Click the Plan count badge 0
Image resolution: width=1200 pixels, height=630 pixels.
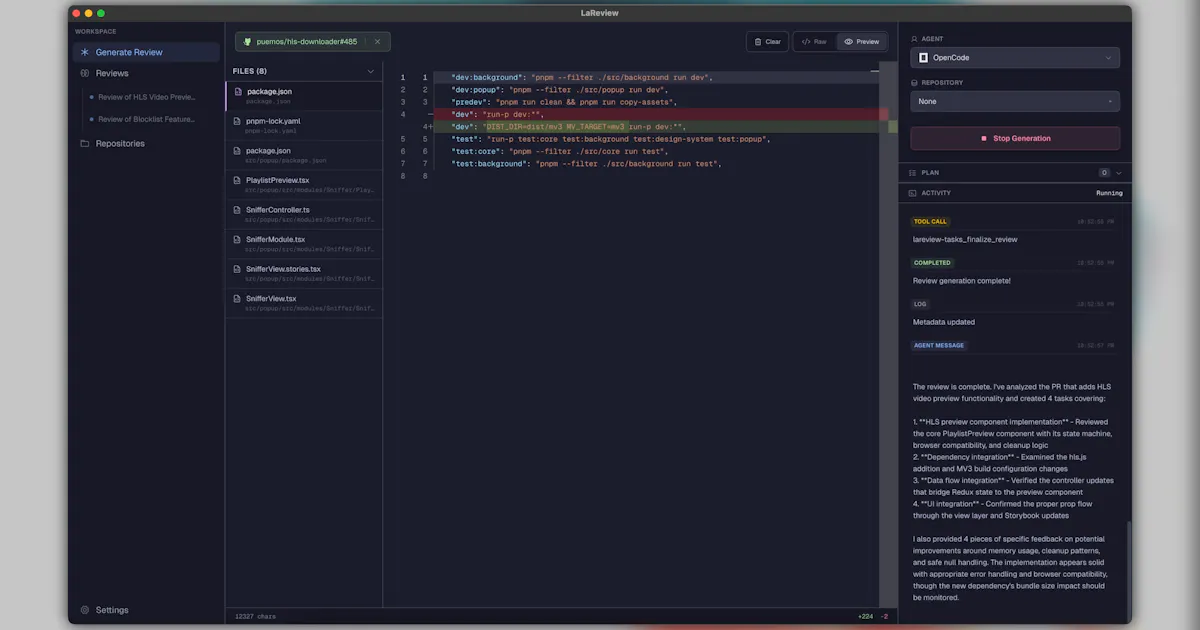[1104, 173]
